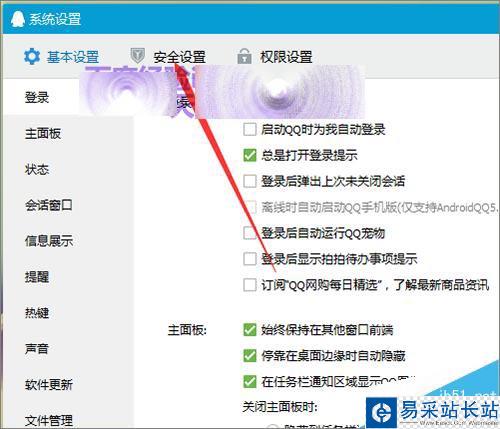Select the 基本设置 tab

point(73,57)
